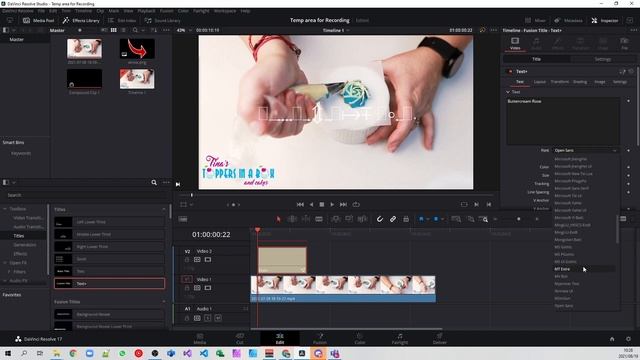Screen dimensions: 640x360
Task: Toggle the Linked Selection chain icon
Action: 393,219
